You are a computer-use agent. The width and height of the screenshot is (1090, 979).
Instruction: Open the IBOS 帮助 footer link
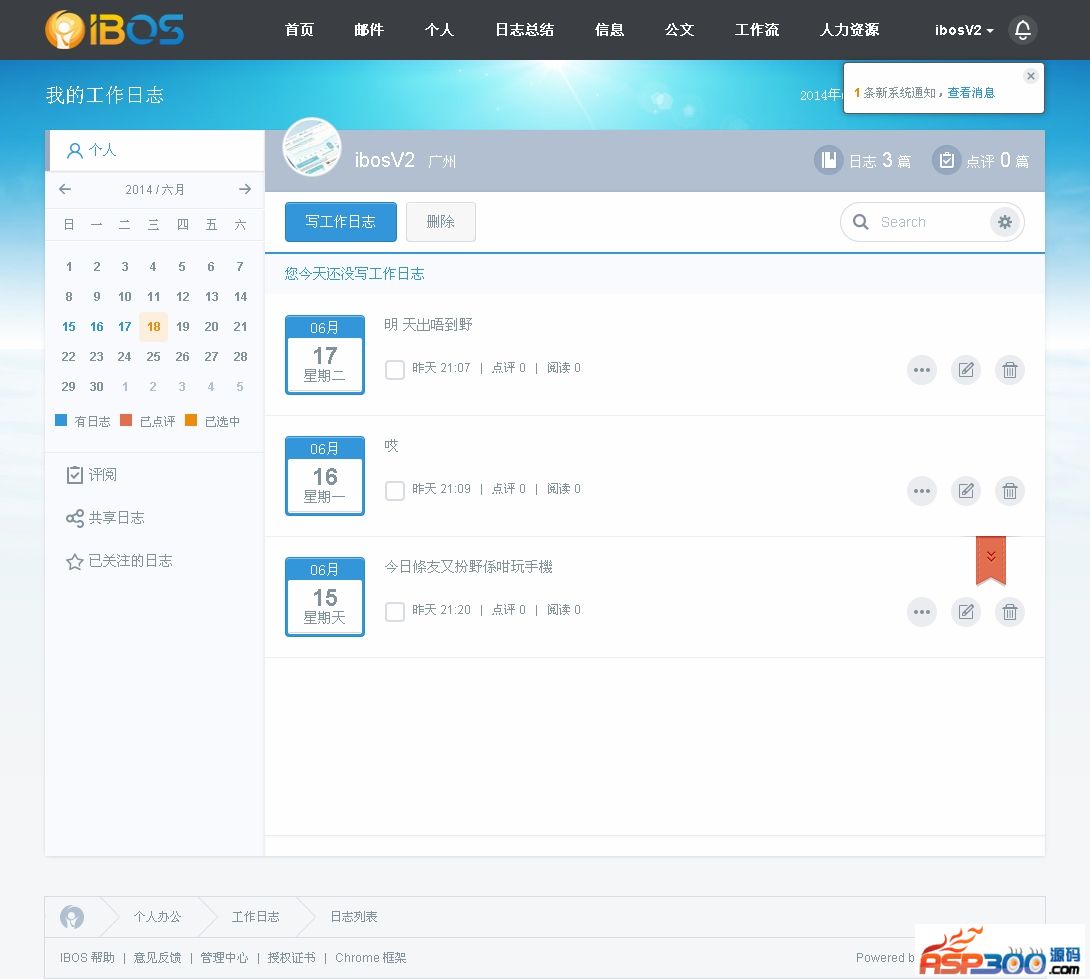(x=87, y=957)
